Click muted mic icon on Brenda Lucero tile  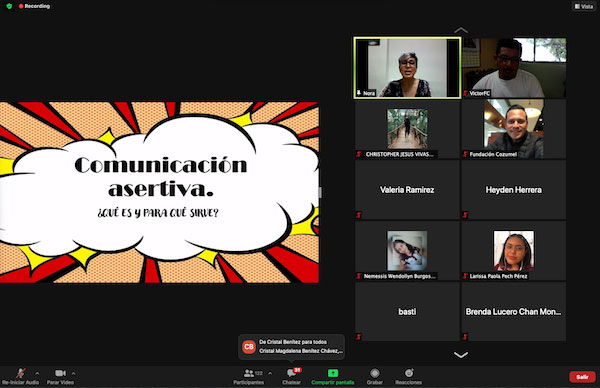[x=465, y=337]
